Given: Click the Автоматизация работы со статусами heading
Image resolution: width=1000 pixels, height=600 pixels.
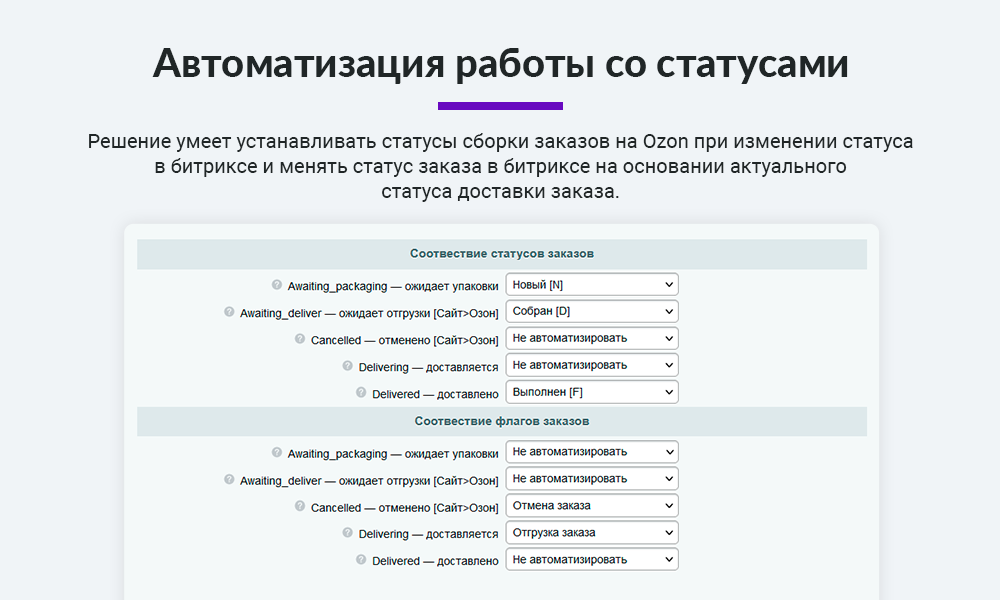Looking at the screenshot, I should click(x=500, y=62).
